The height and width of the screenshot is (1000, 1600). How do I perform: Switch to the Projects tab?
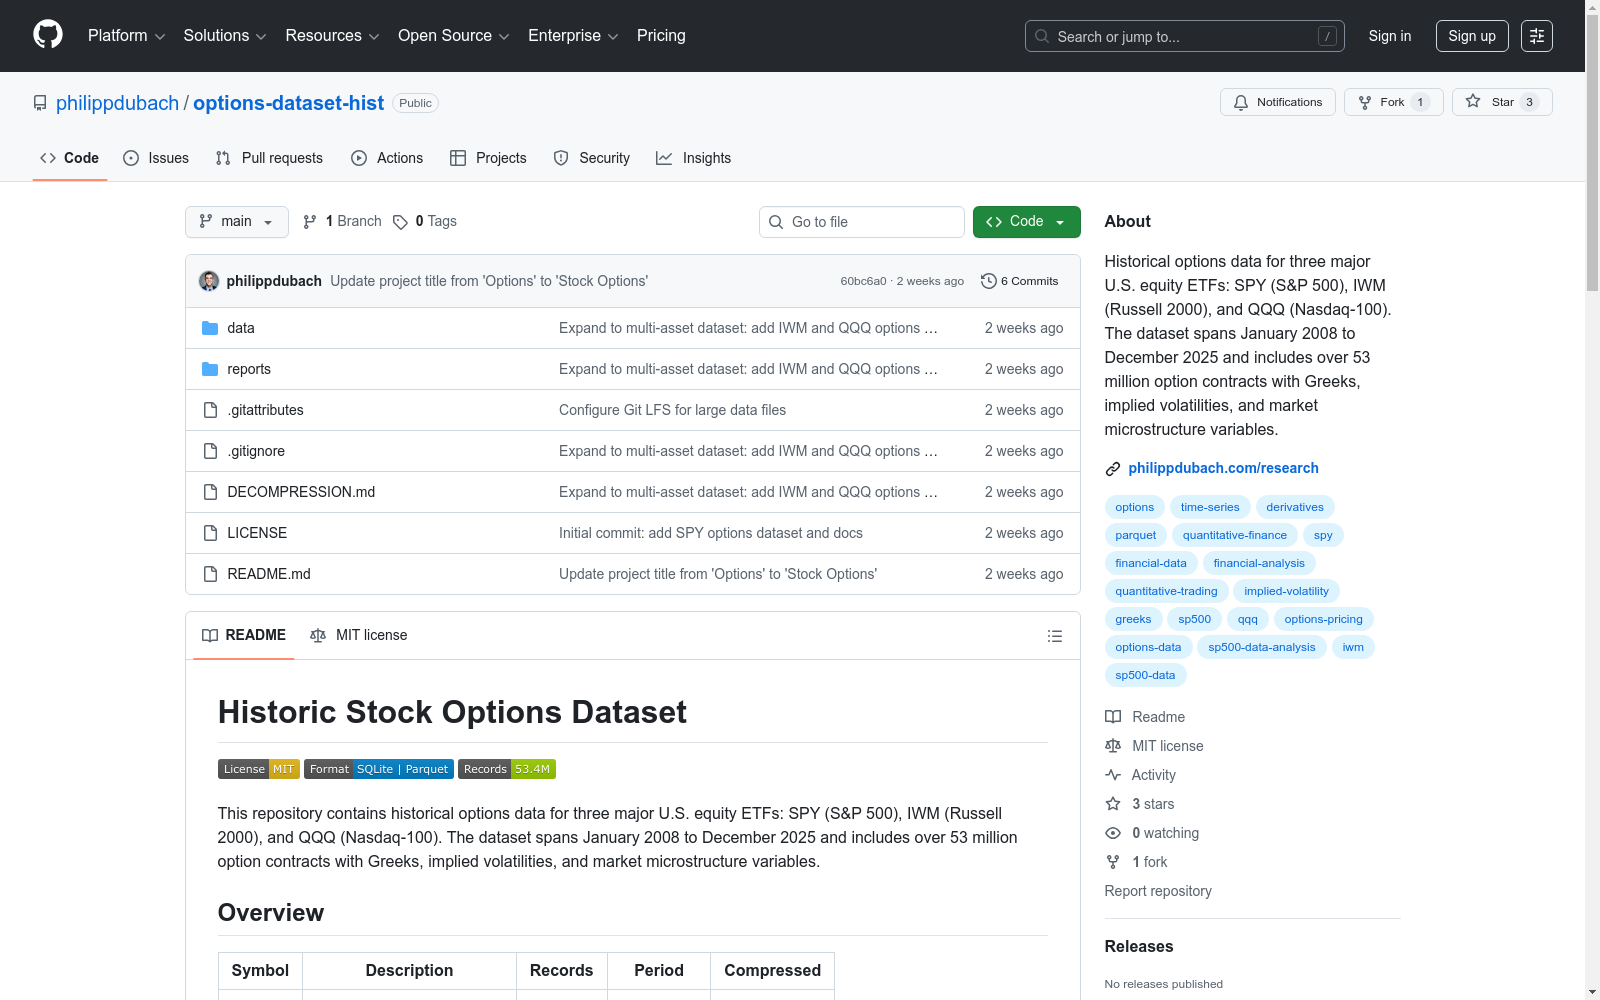point(488,158)
